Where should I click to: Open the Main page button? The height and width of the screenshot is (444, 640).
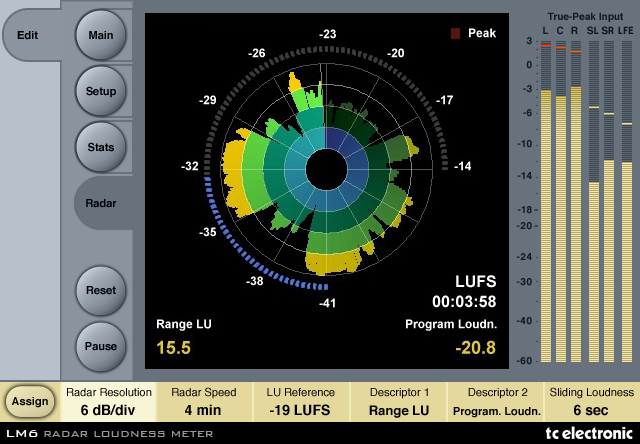(100, 36)
